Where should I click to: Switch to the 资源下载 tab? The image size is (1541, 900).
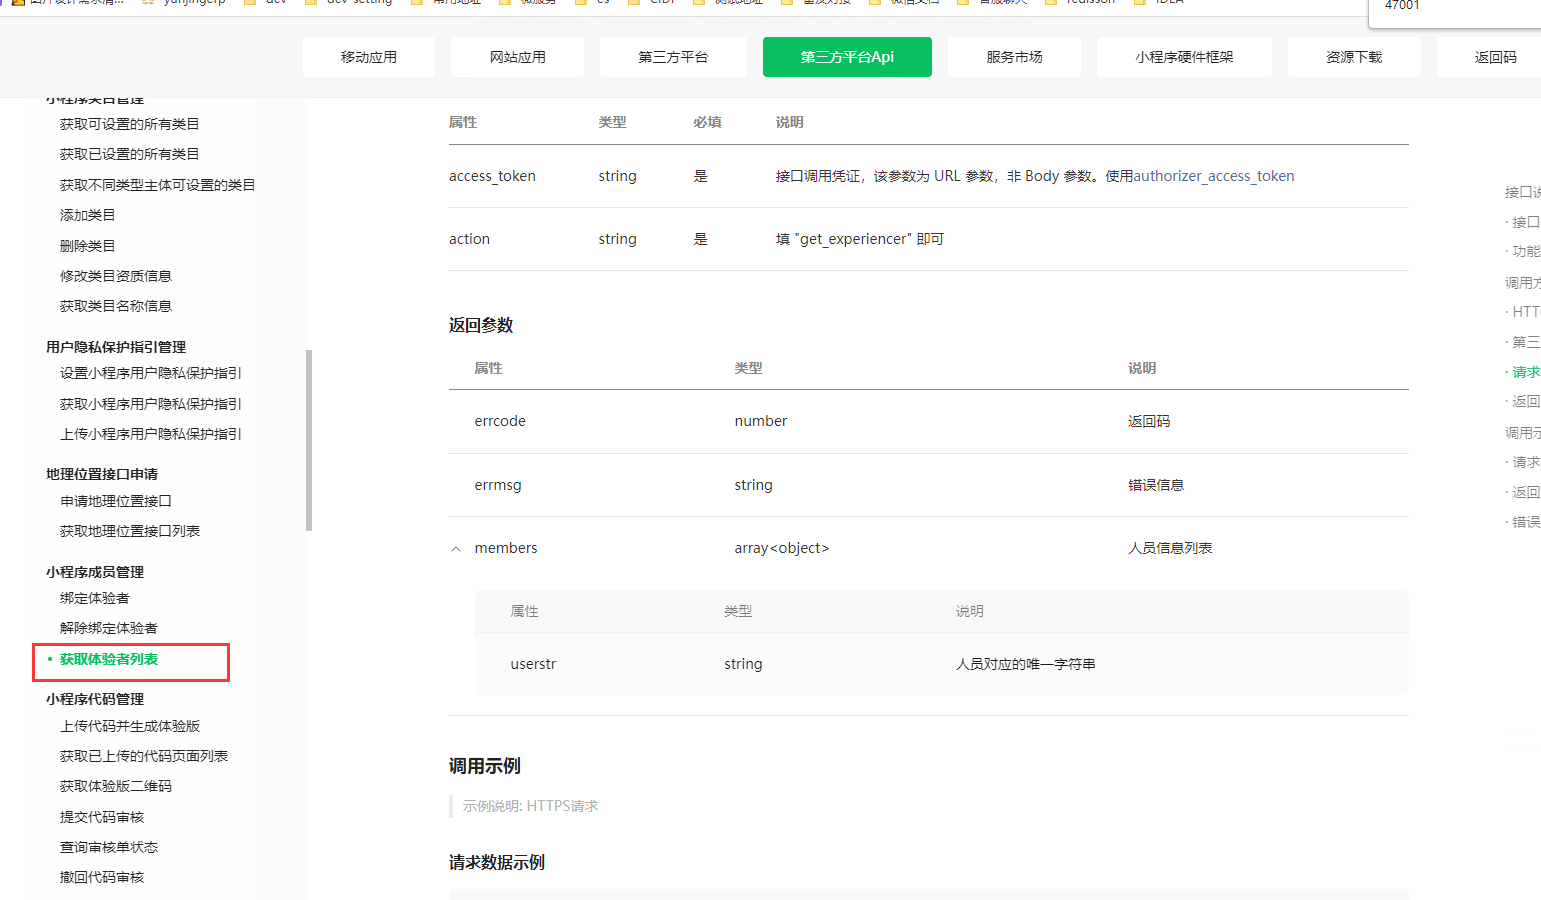tap(1354, 57)
